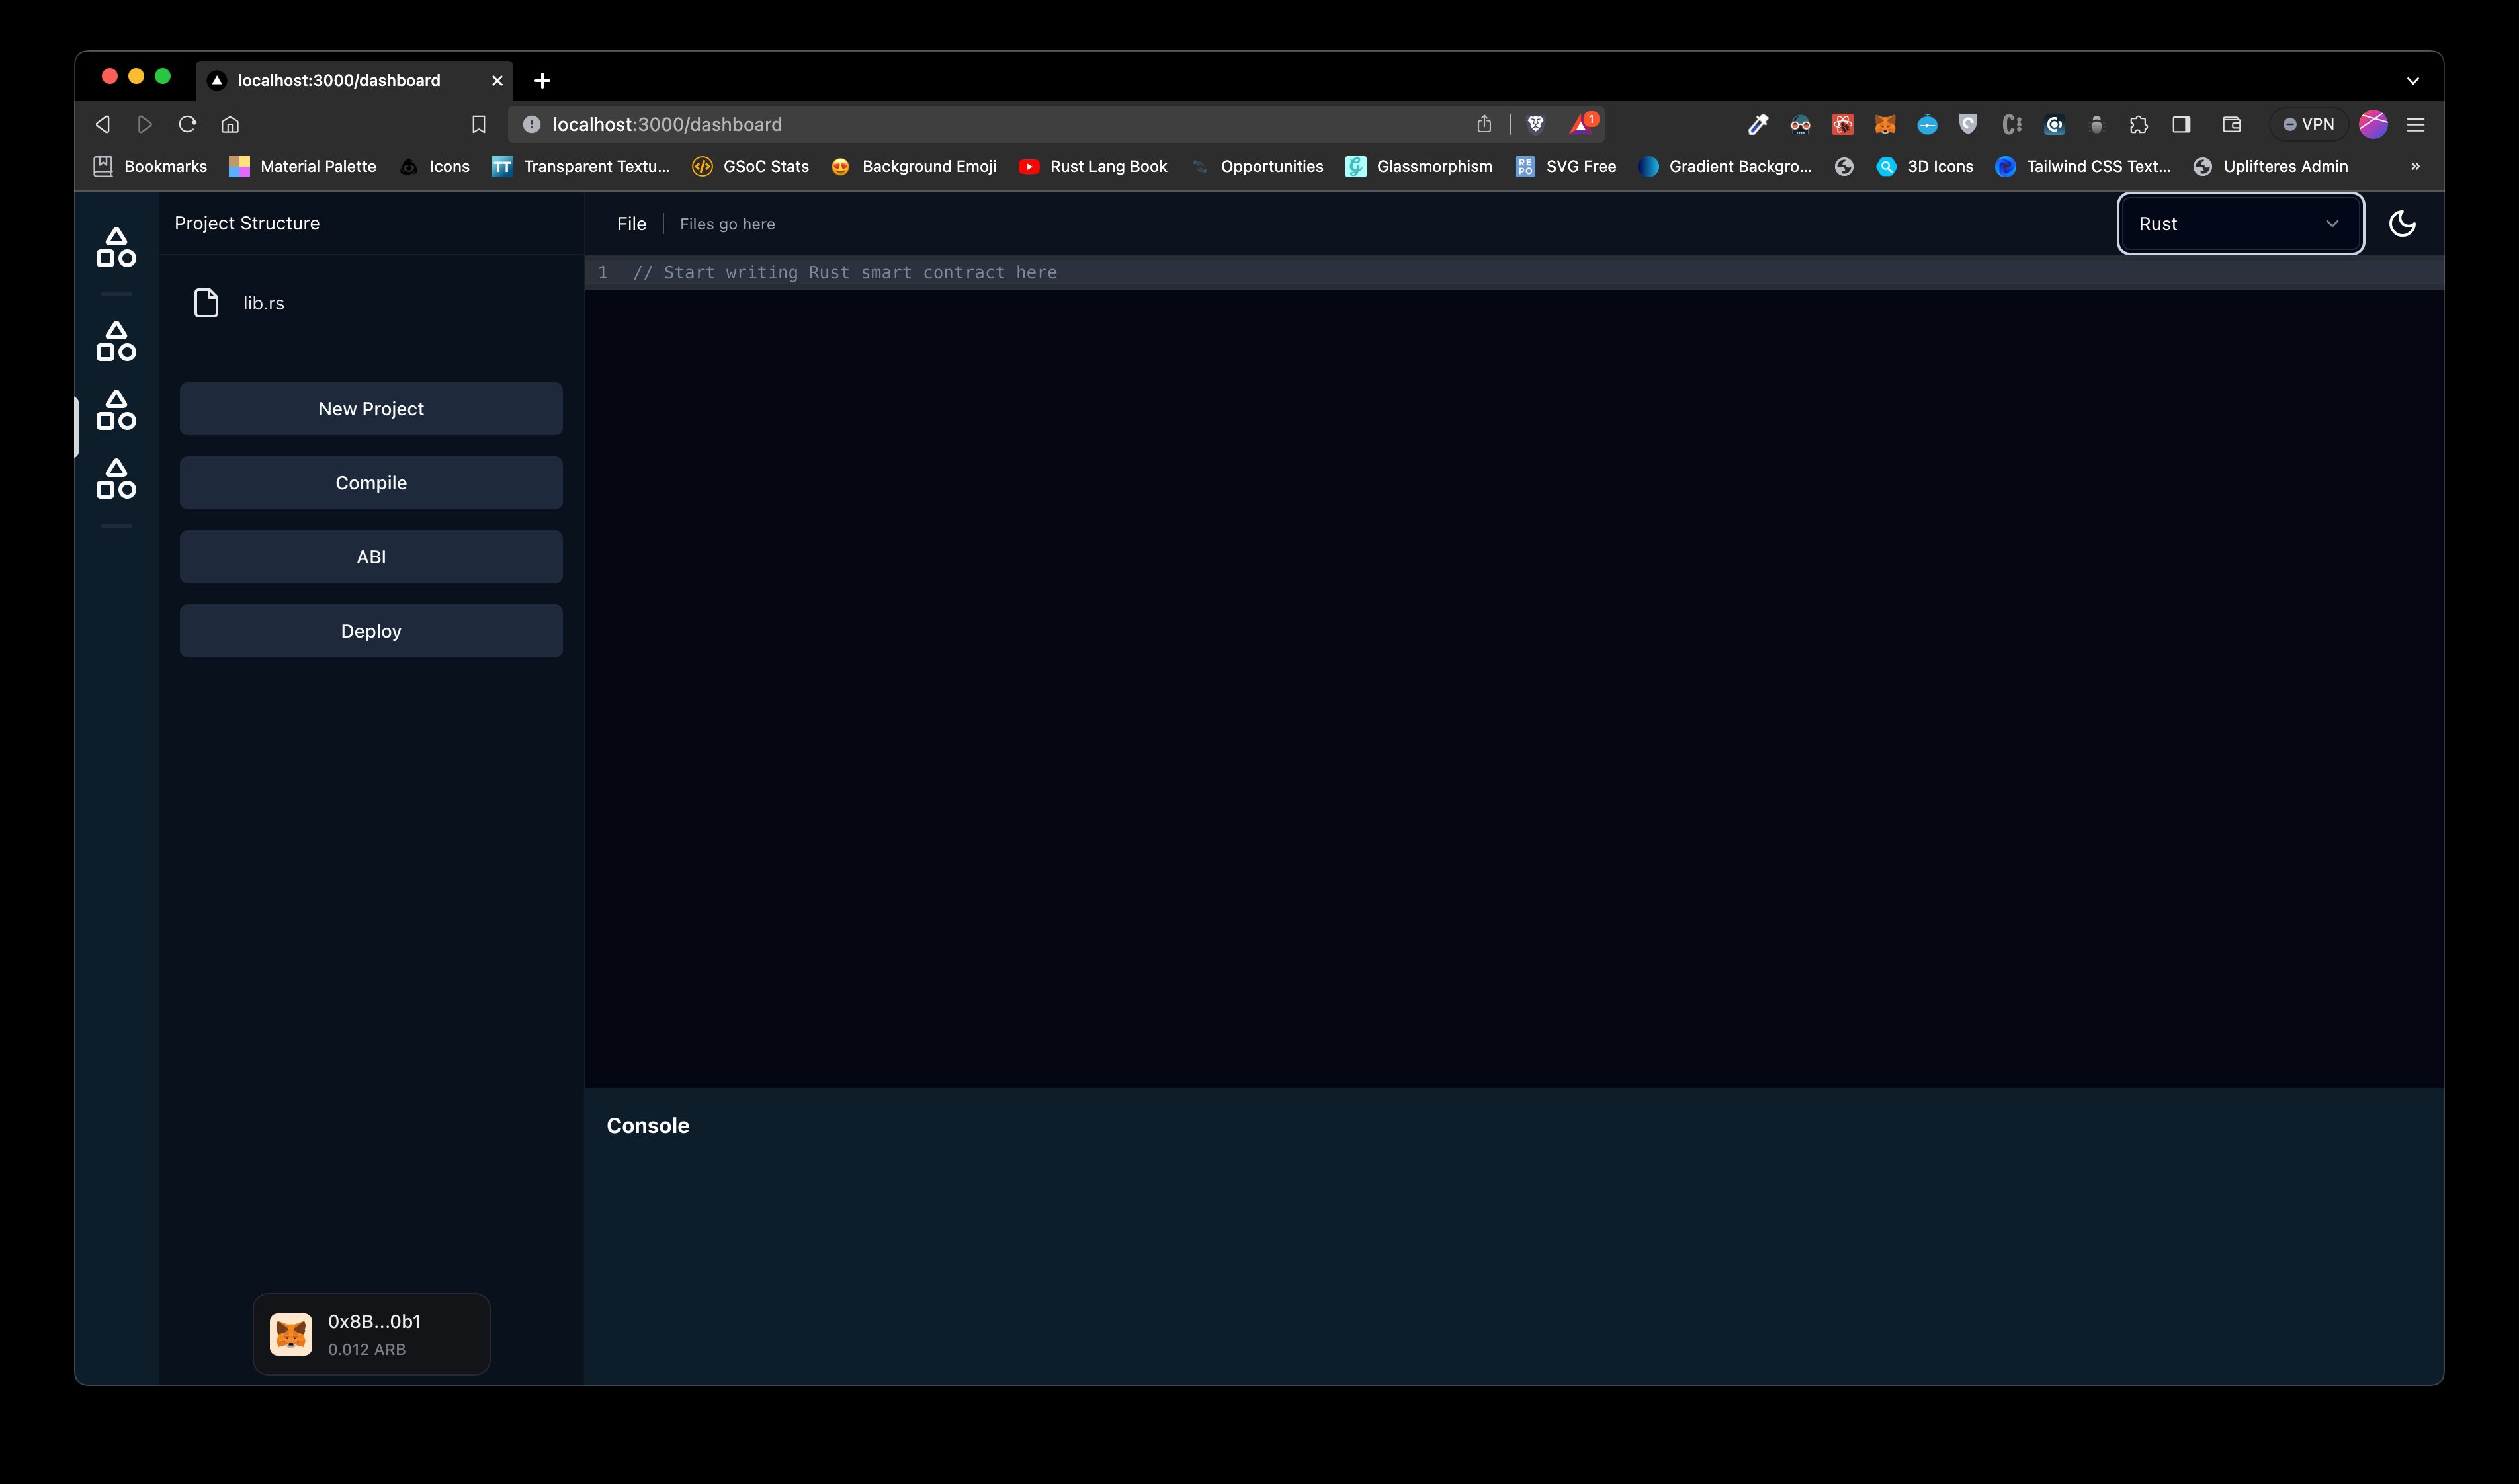Open Brave Rewards triangle icon with badge
2519x1484 pixels.
(1582, 123)
